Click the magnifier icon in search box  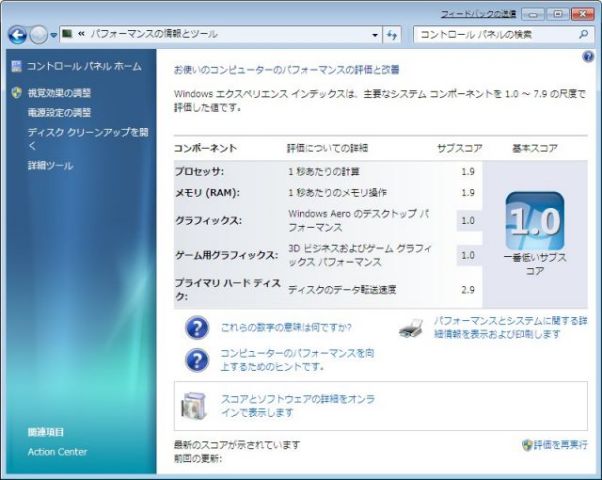[x=585, y=34]
